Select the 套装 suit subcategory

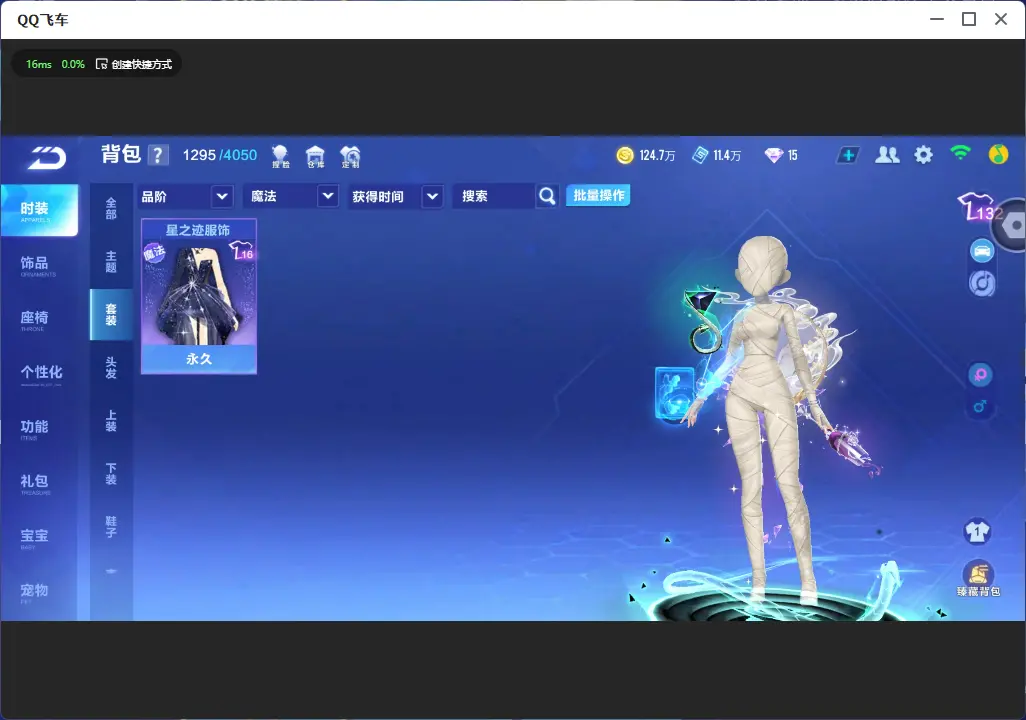coord(111,315)
